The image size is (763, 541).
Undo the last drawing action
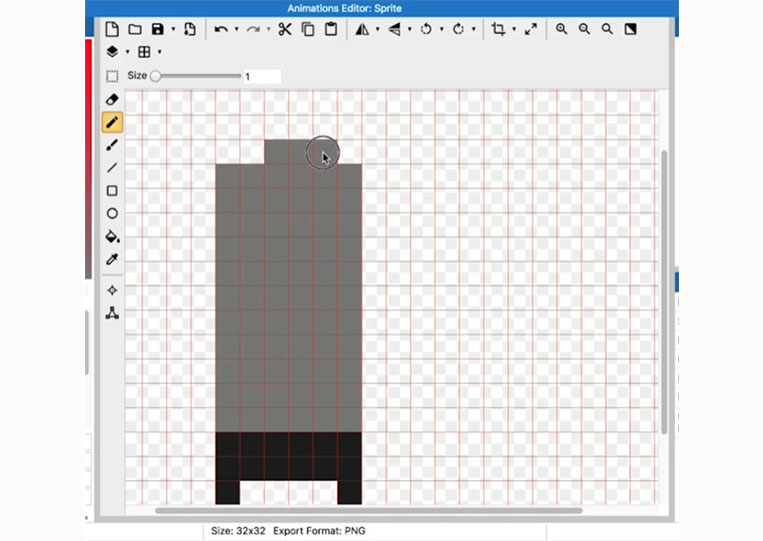221,29
